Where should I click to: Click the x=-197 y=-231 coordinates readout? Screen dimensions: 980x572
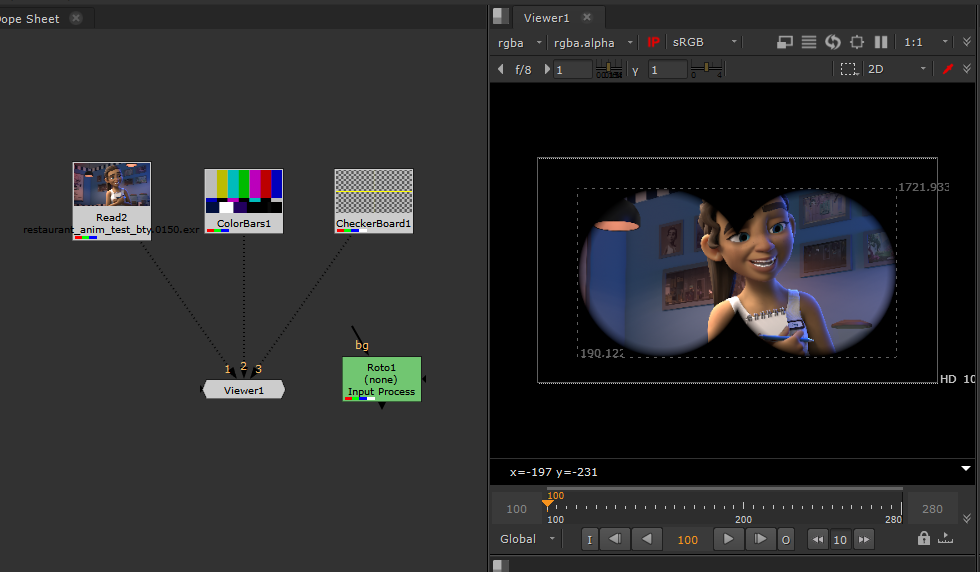pyautogui.click(x=553, y=472)
